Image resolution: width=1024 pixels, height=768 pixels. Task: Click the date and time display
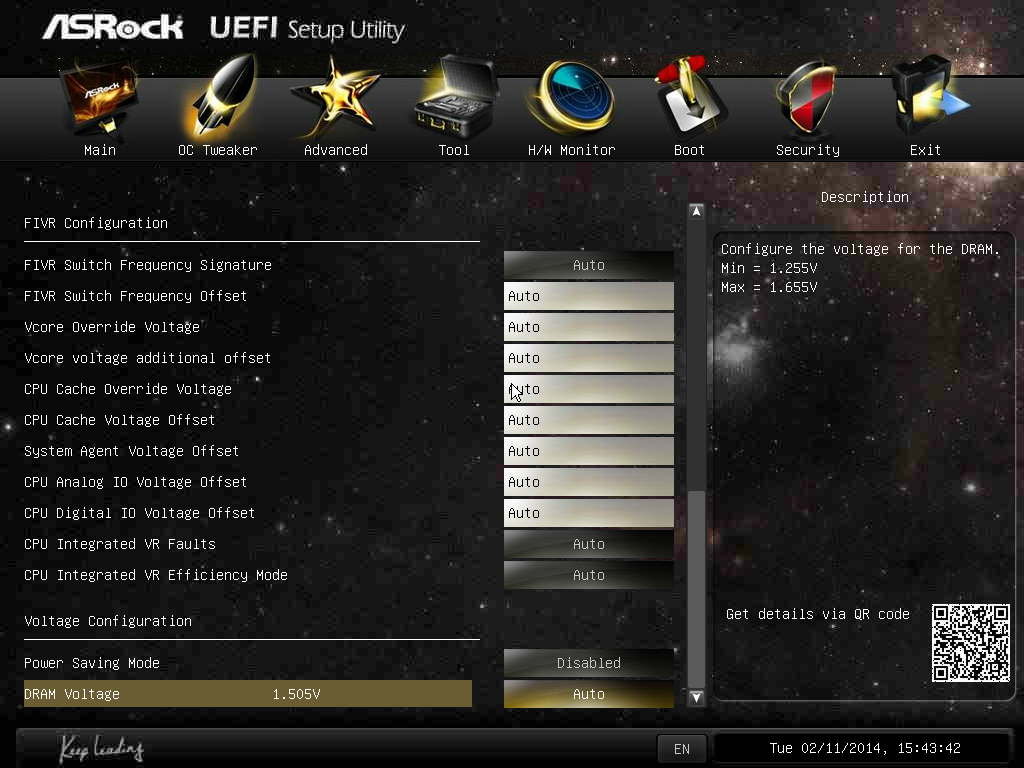864,749
